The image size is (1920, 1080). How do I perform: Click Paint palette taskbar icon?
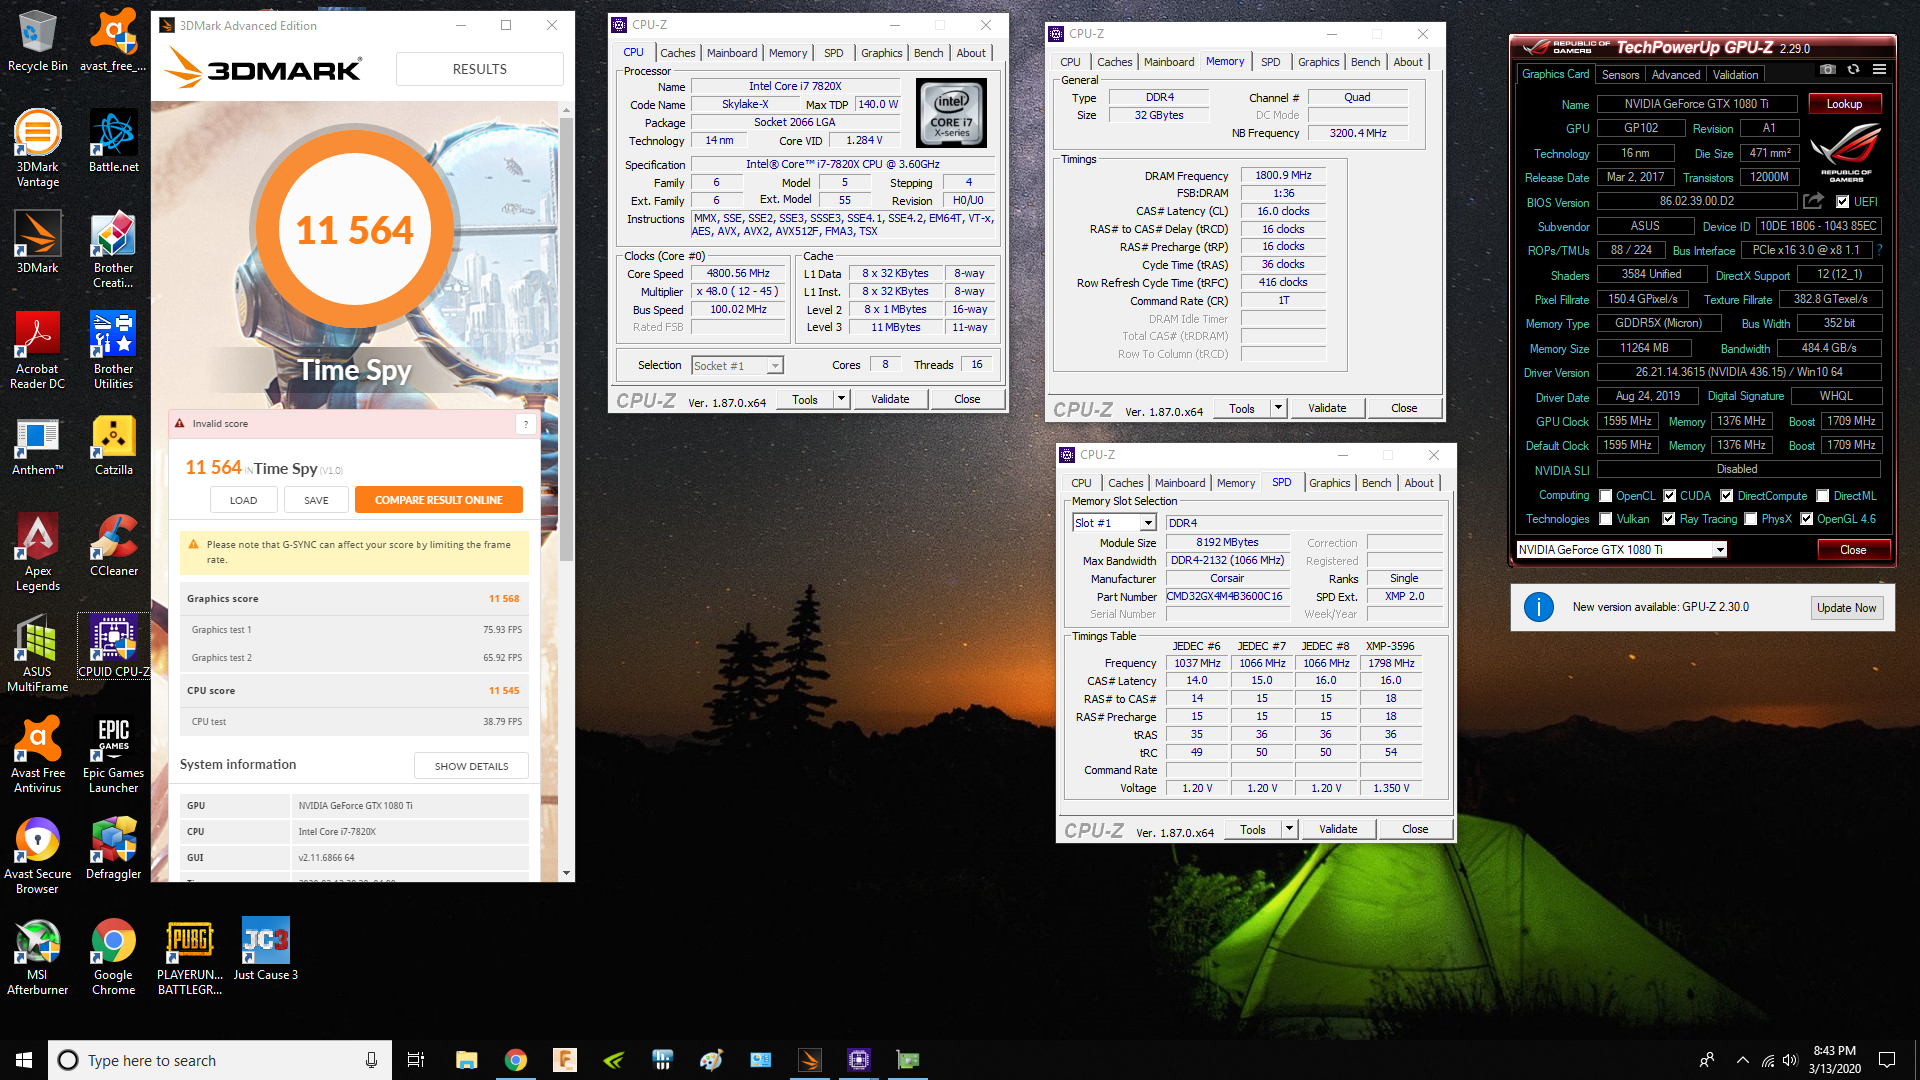pyautogui.click(x=711, y=1060)
